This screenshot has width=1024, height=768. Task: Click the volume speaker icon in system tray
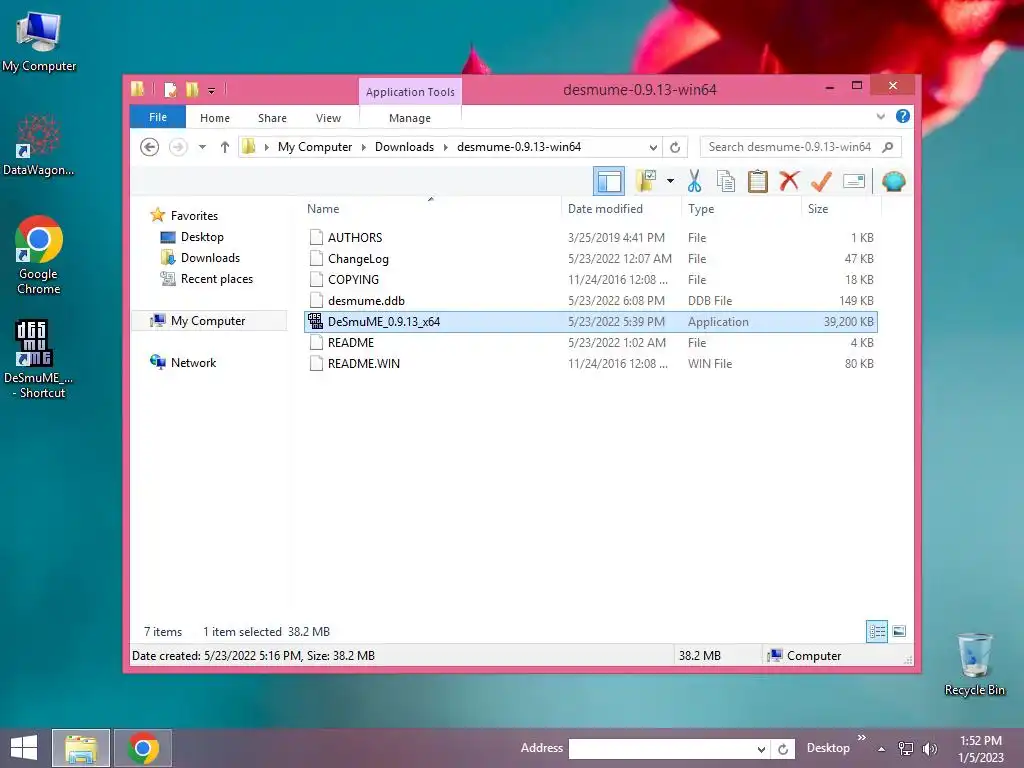click(x=929, y=749)
